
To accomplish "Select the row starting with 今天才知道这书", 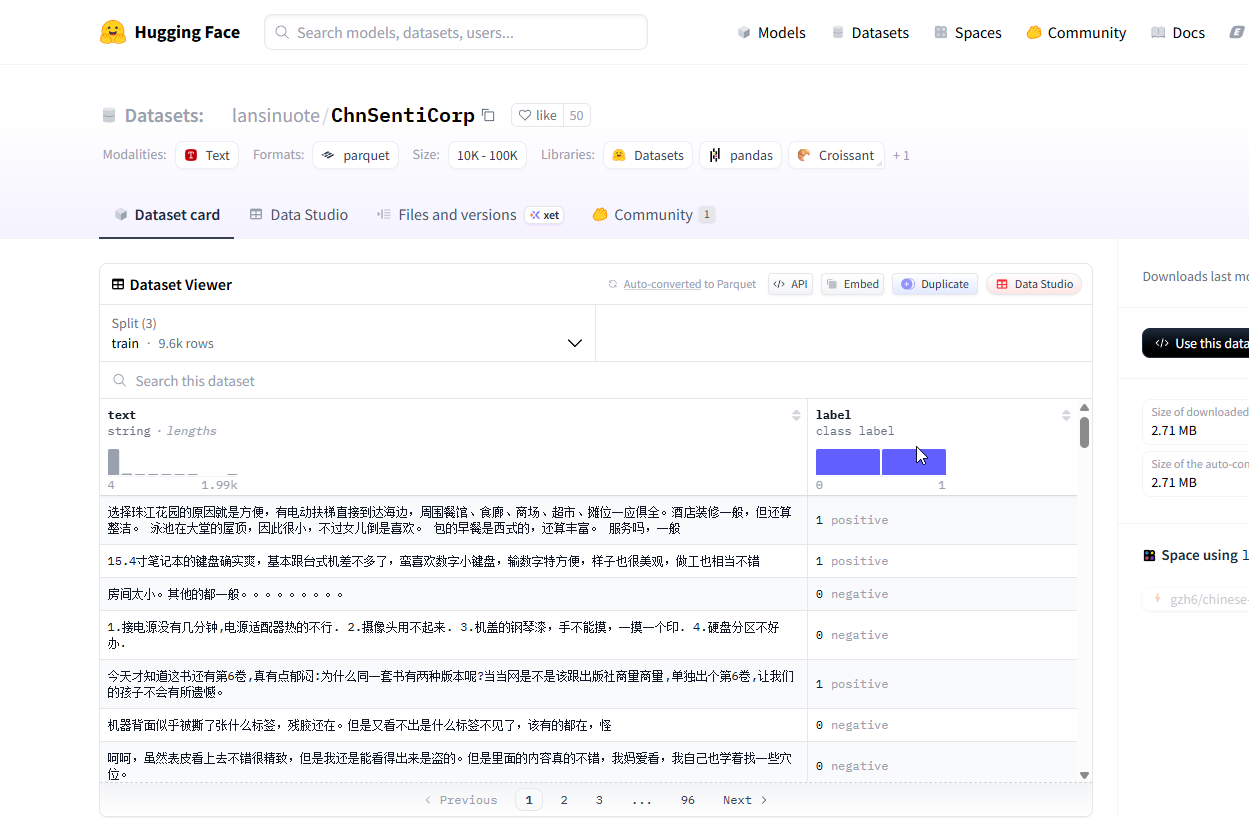I will pyautogui.click(x=589, y=684).
